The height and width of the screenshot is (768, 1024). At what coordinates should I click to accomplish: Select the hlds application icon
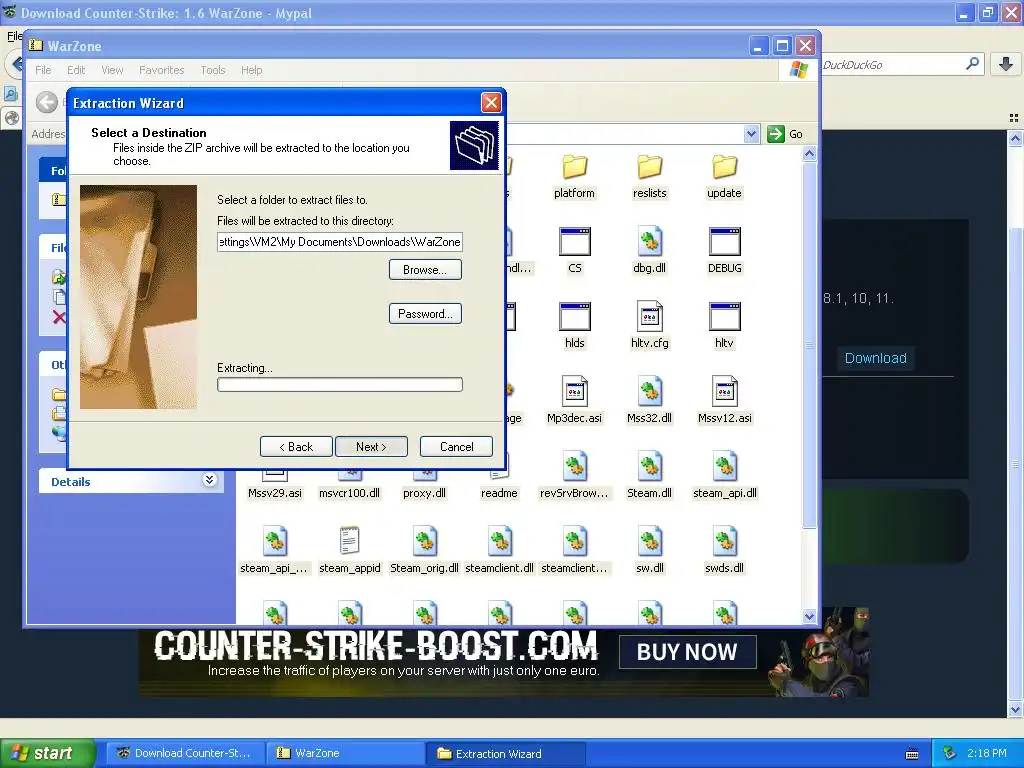[x=575, y=317]
